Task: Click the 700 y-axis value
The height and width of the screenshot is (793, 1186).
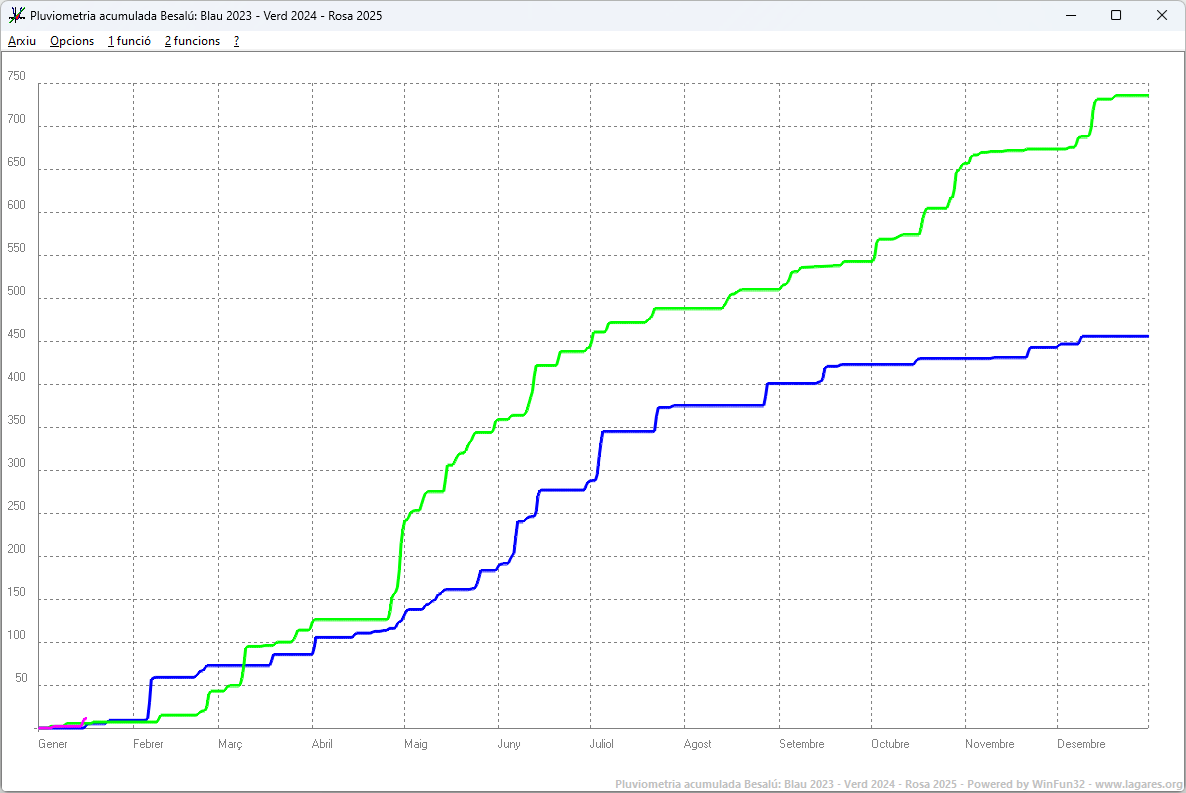Action: pos(17,119)
